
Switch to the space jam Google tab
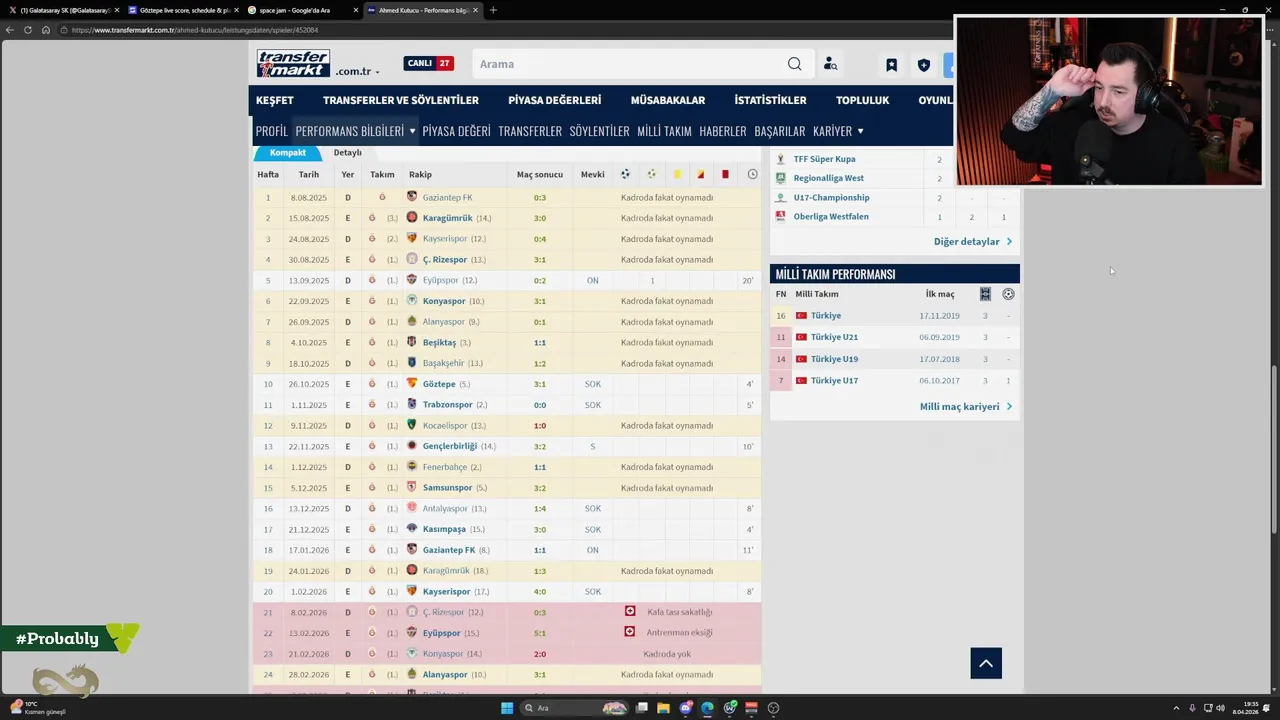(303, 10)
